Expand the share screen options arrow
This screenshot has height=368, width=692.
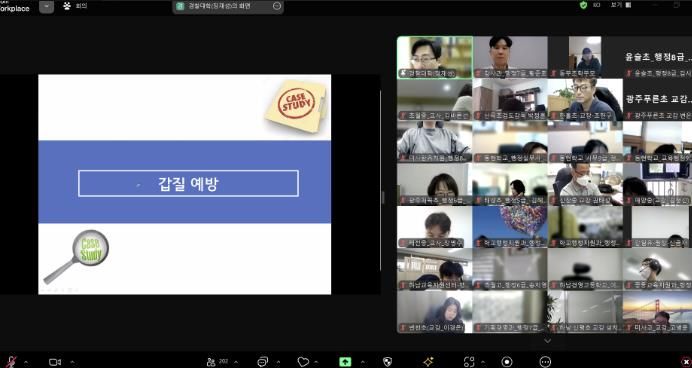tap(363, 362)
